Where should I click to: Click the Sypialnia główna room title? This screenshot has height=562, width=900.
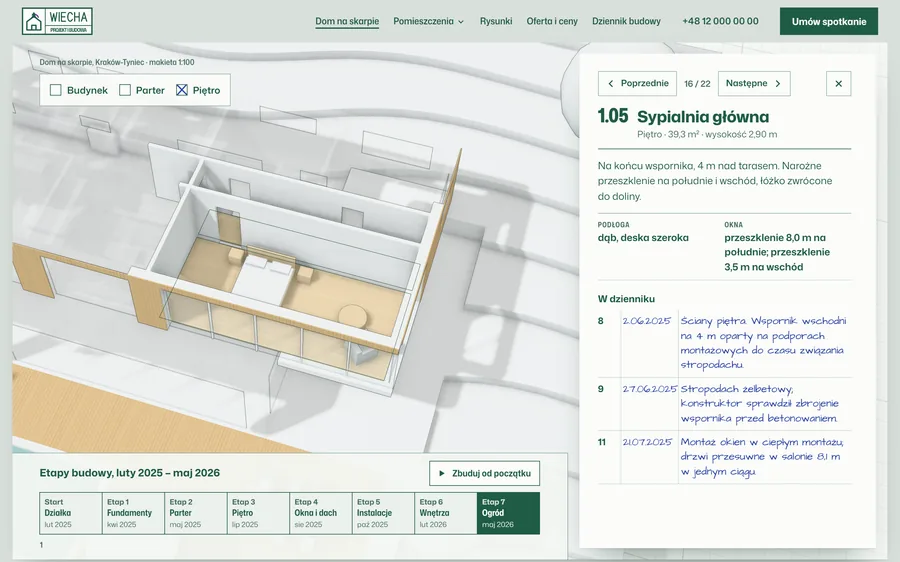(x=703, y=117)
